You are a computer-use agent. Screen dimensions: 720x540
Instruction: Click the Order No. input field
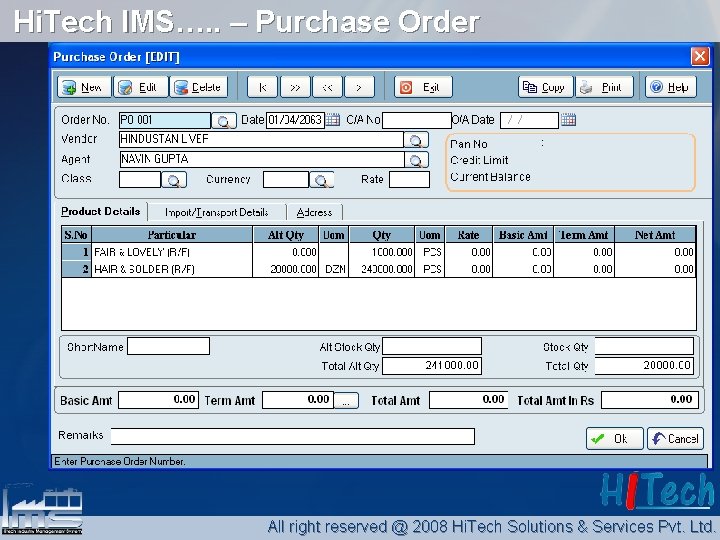click(x=165, y=120)
